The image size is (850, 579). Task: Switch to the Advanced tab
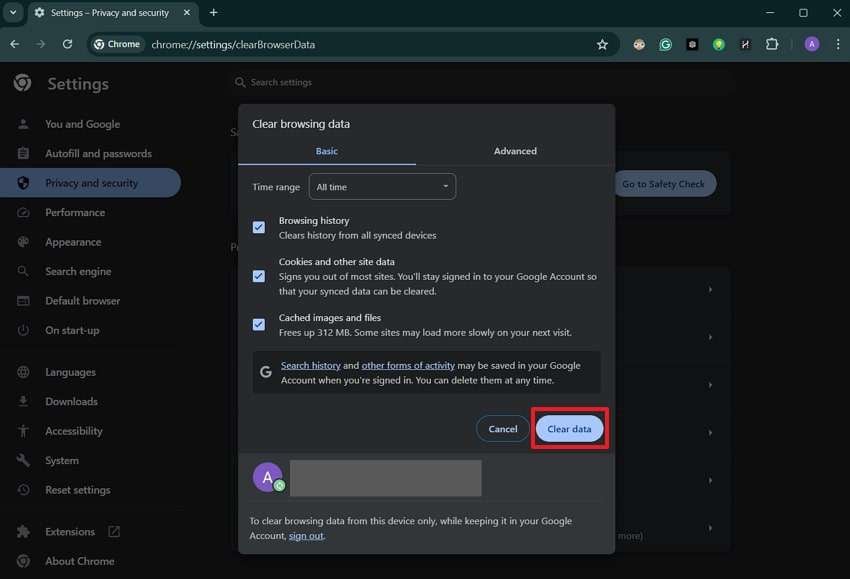515,151
